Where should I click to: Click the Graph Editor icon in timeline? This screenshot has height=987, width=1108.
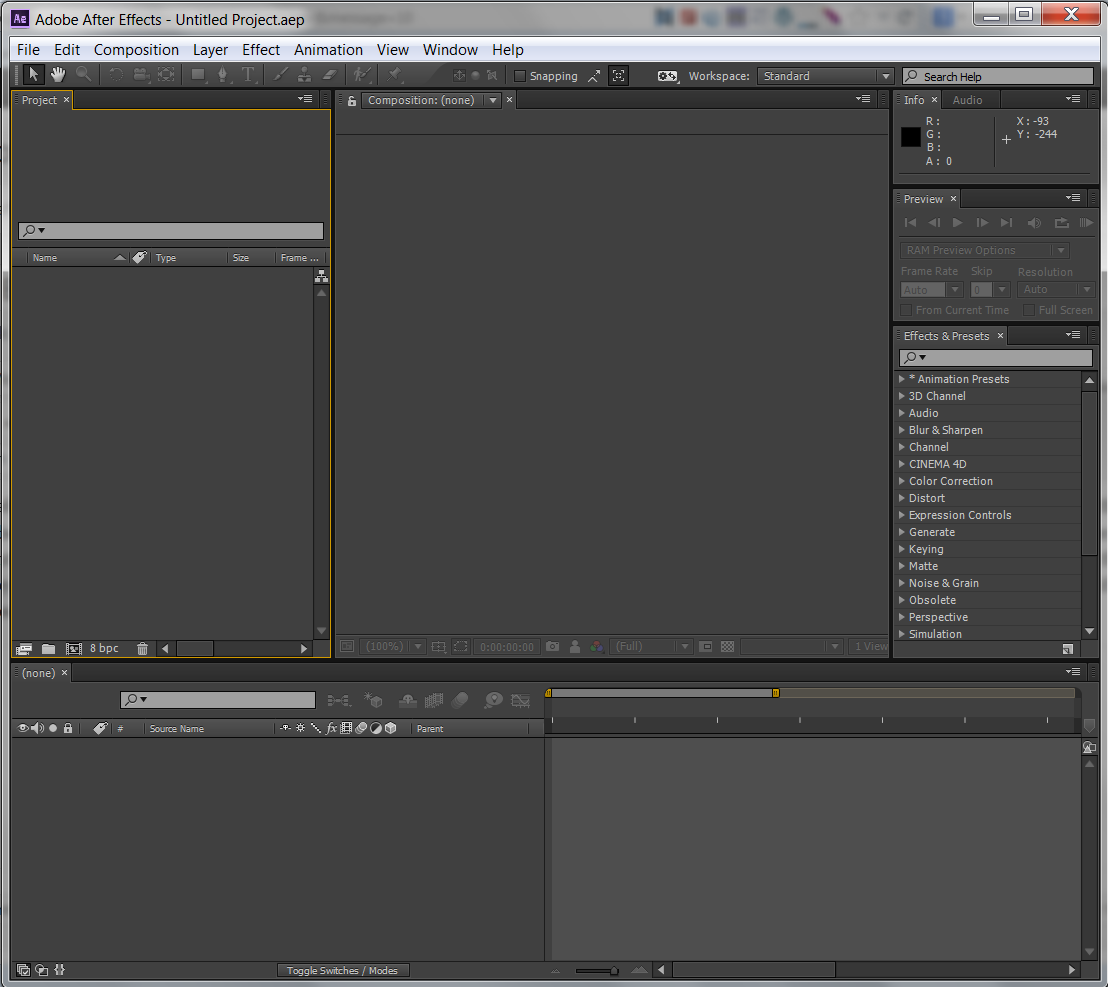click(521, 700)
